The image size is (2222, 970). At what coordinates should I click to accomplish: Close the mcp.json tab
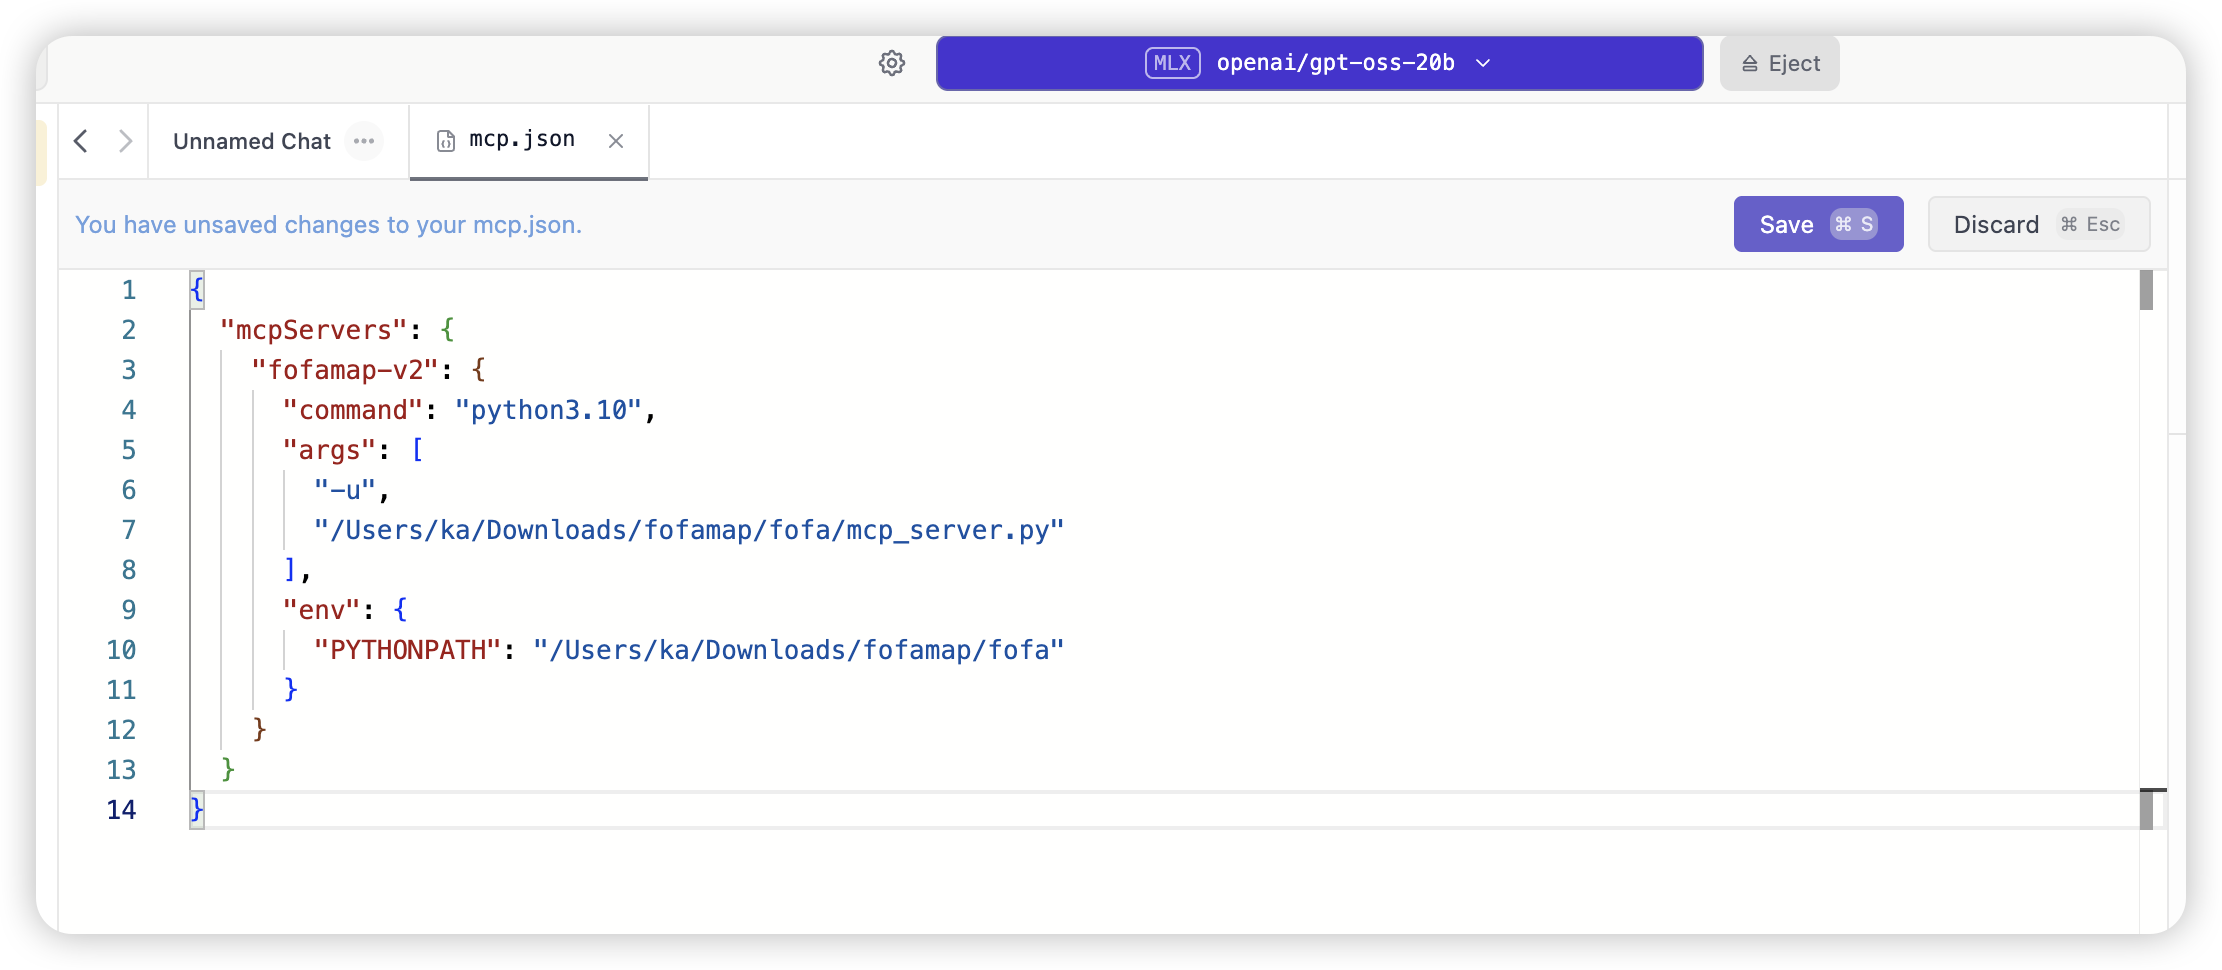pyautogui.click(x=616, y=141)
